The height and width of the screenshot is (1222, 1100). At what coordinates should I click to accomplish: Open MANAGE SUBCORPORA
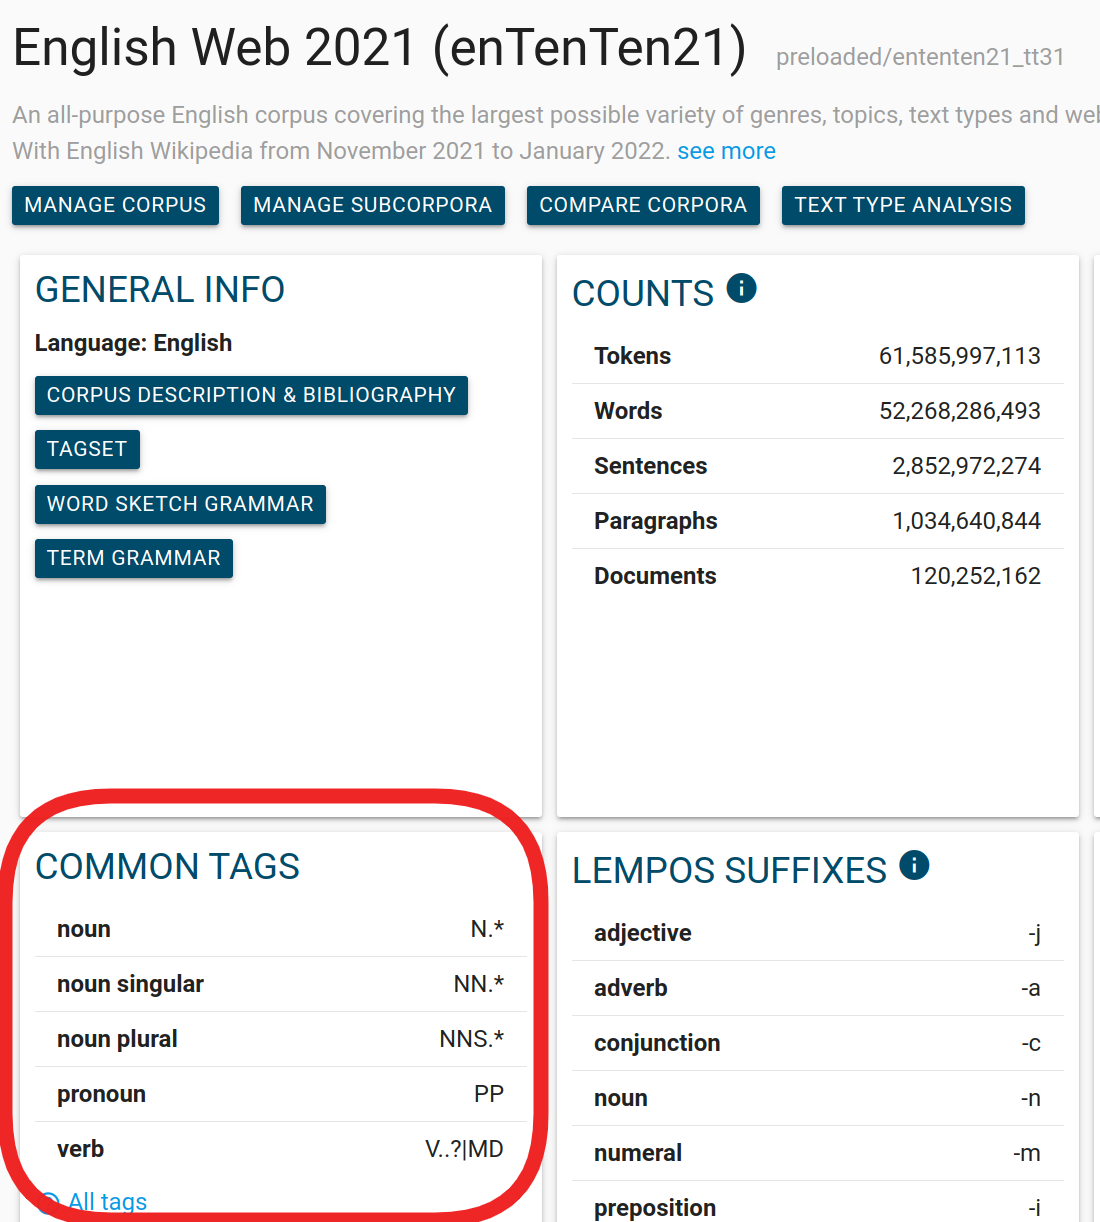click(372, 205)
